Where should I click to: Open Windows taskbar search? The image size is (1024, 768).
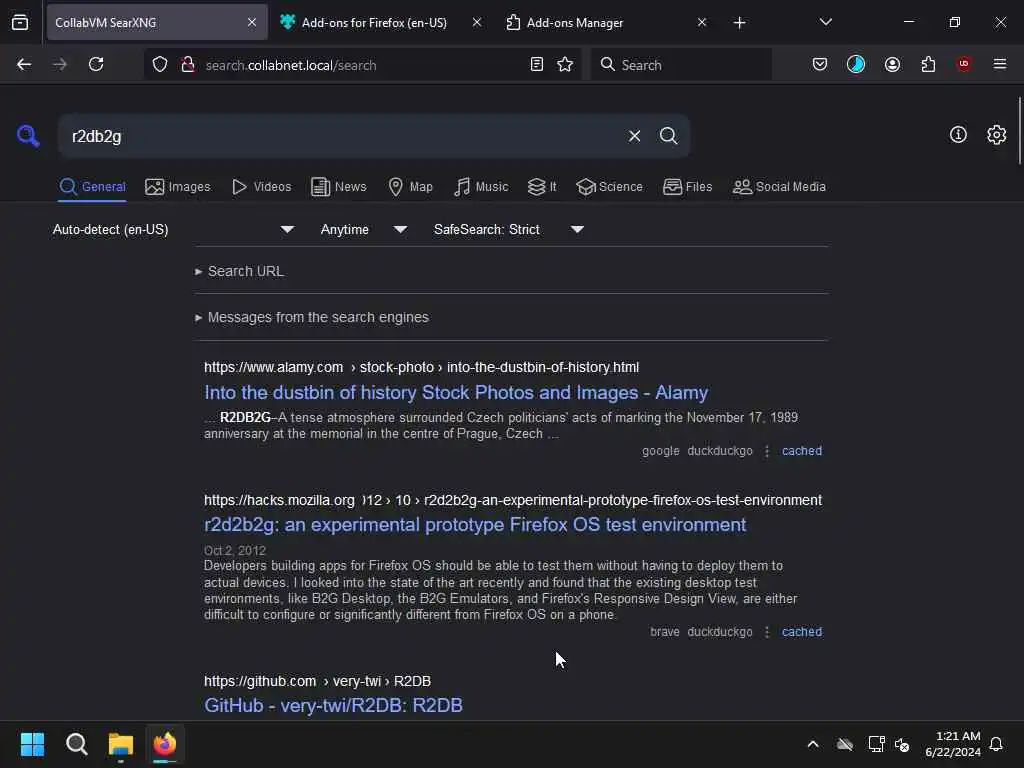tap(76, 744)
